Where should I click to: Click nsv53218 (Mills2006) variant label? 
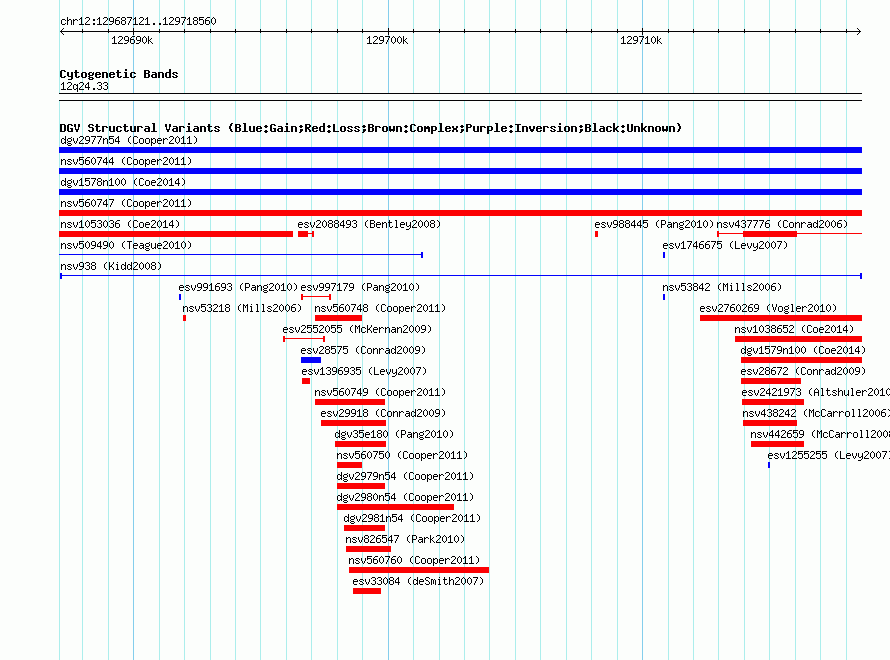pyautogui.click(x=242, y=308)
